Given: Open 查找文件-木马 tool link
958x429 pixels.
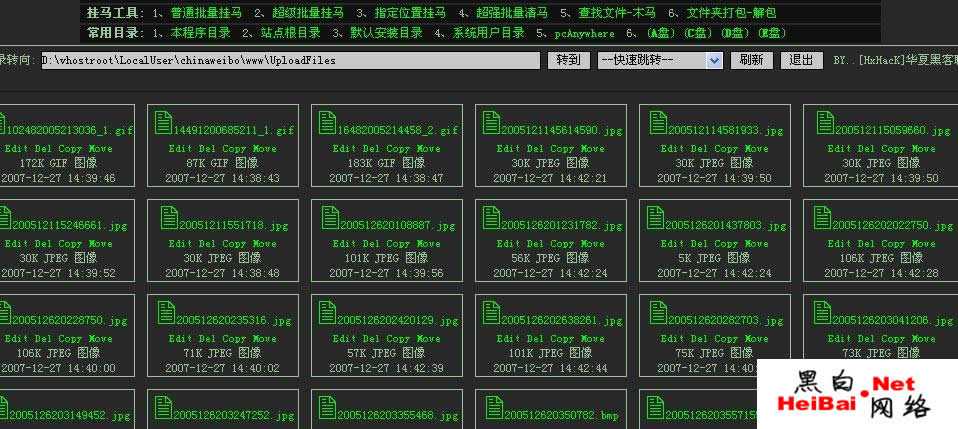Looking at the screenshot, I should coord(616,12).
